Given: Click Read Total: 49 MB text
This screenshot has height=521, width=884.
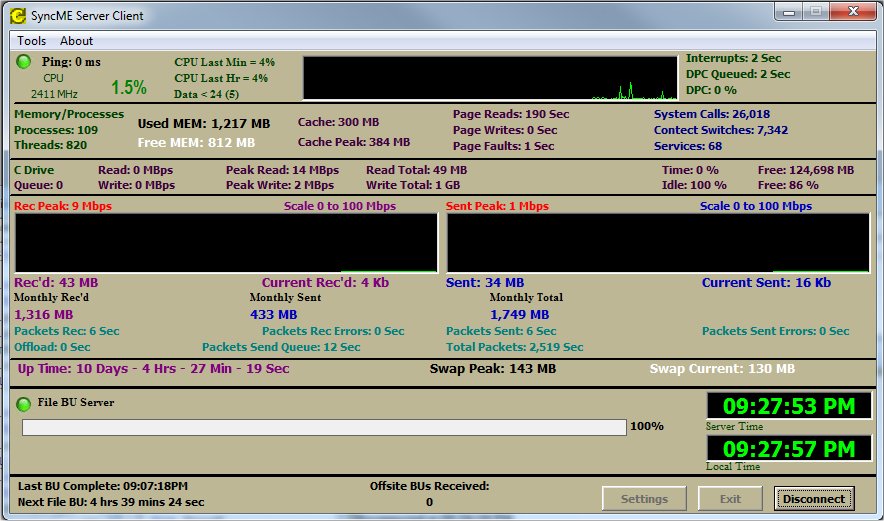Looking at the screenshot, I should pyautogui.click(x=416, y=170).
